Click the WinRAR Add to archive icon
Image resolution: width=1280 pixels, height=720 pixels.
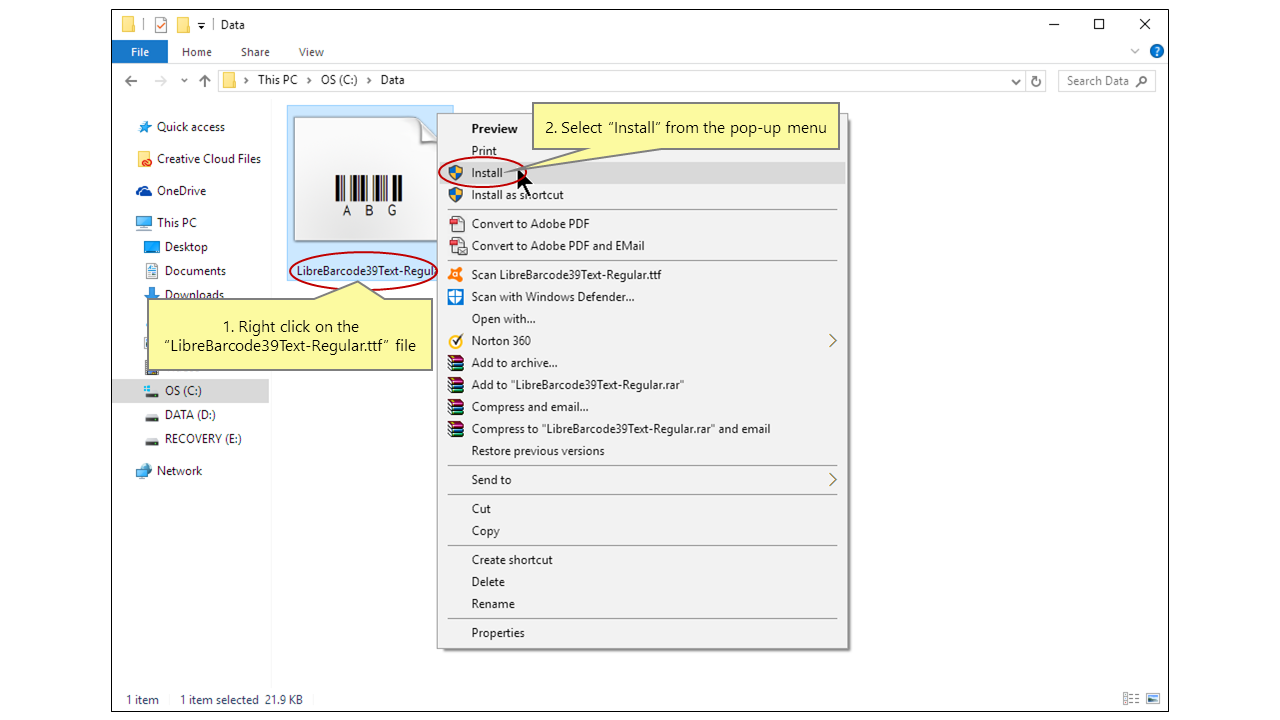point(455,362)
